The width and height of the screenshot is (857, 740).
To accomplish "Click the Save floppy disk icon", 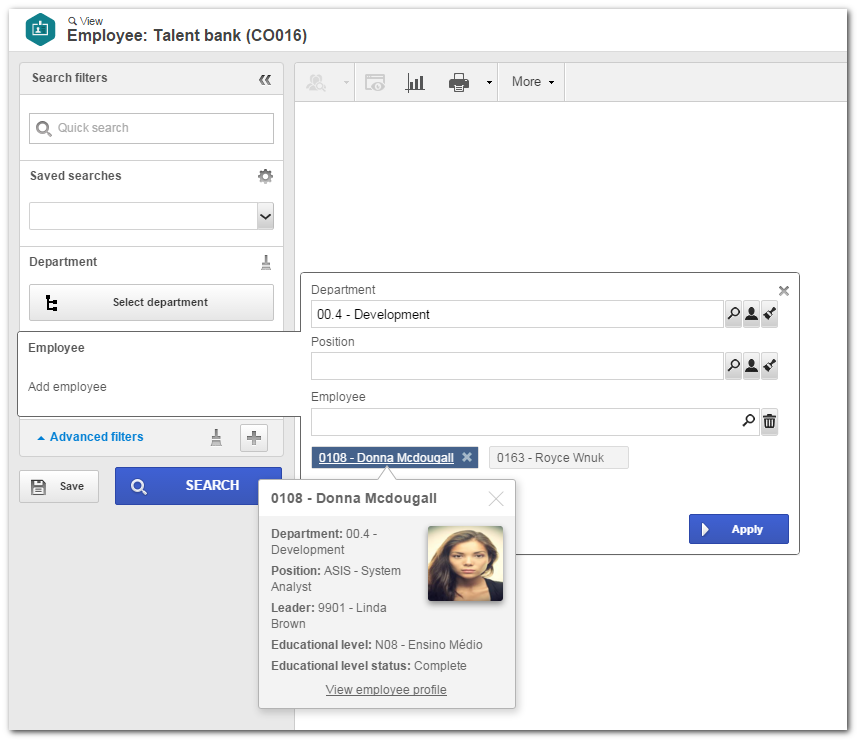I will coord(38,486).
